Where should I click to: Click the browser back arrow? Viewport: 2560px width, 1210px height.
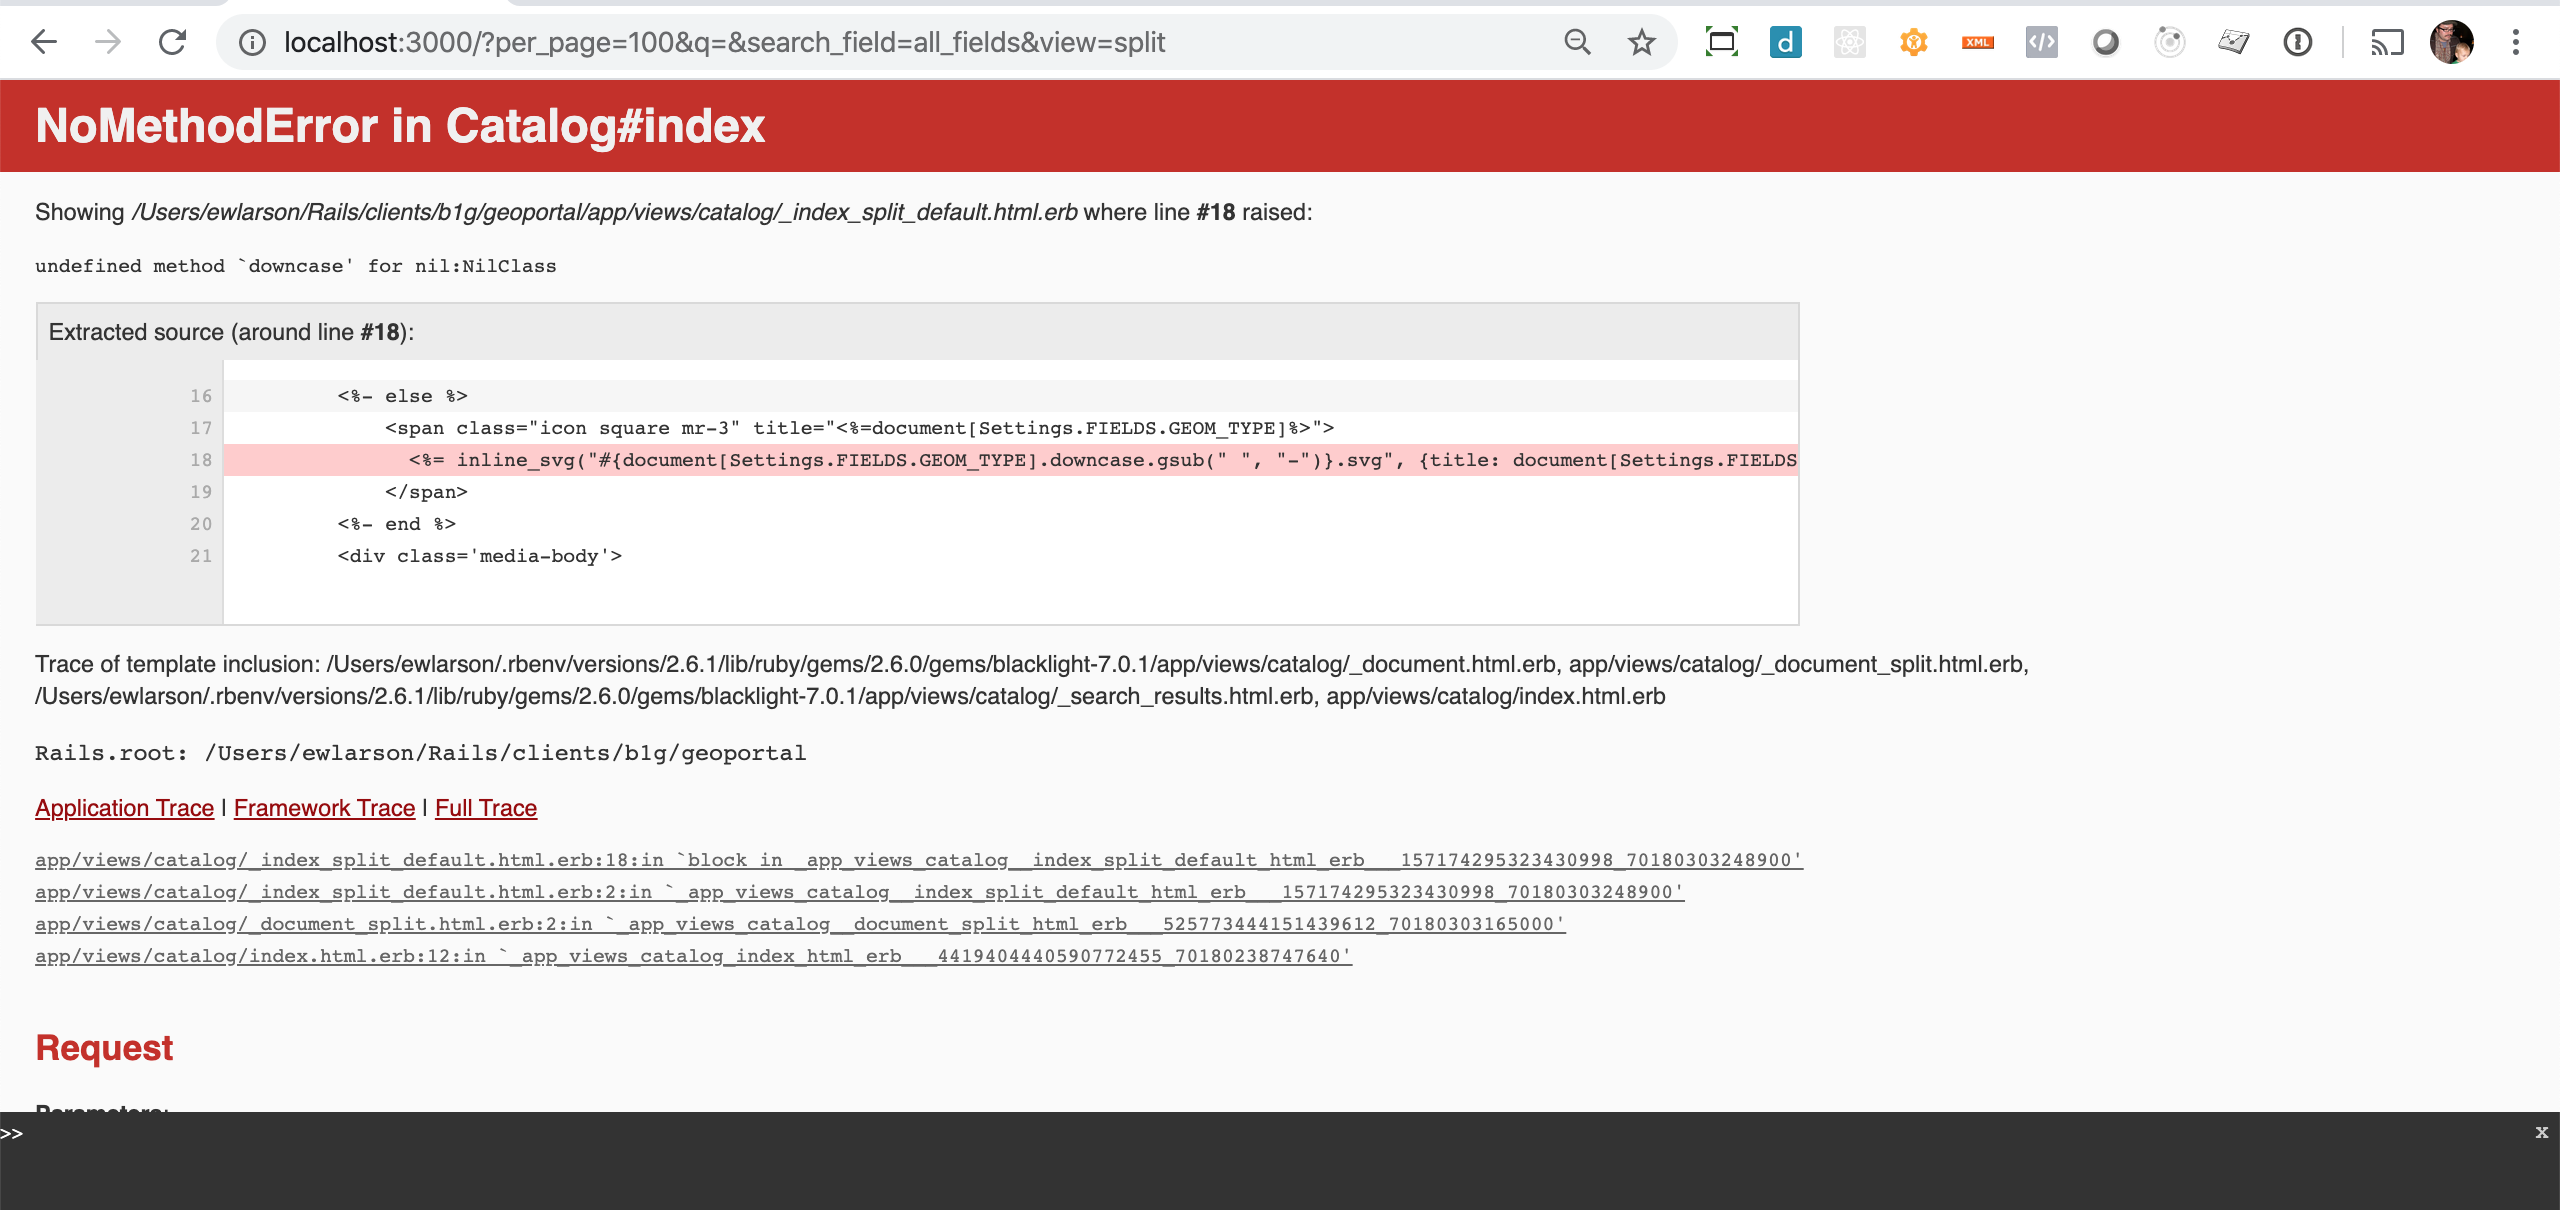[44, 42]
